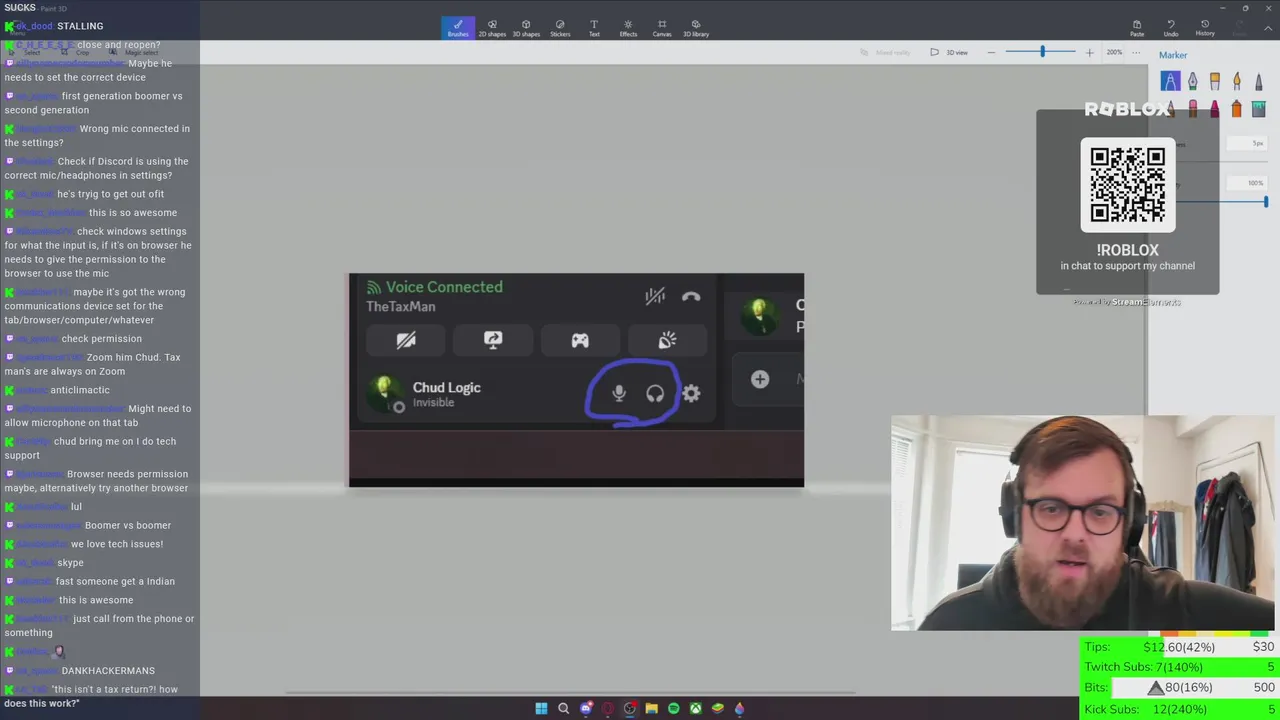Click the Voice Connected status text
Screen dimensions: 1280x720
444,287
